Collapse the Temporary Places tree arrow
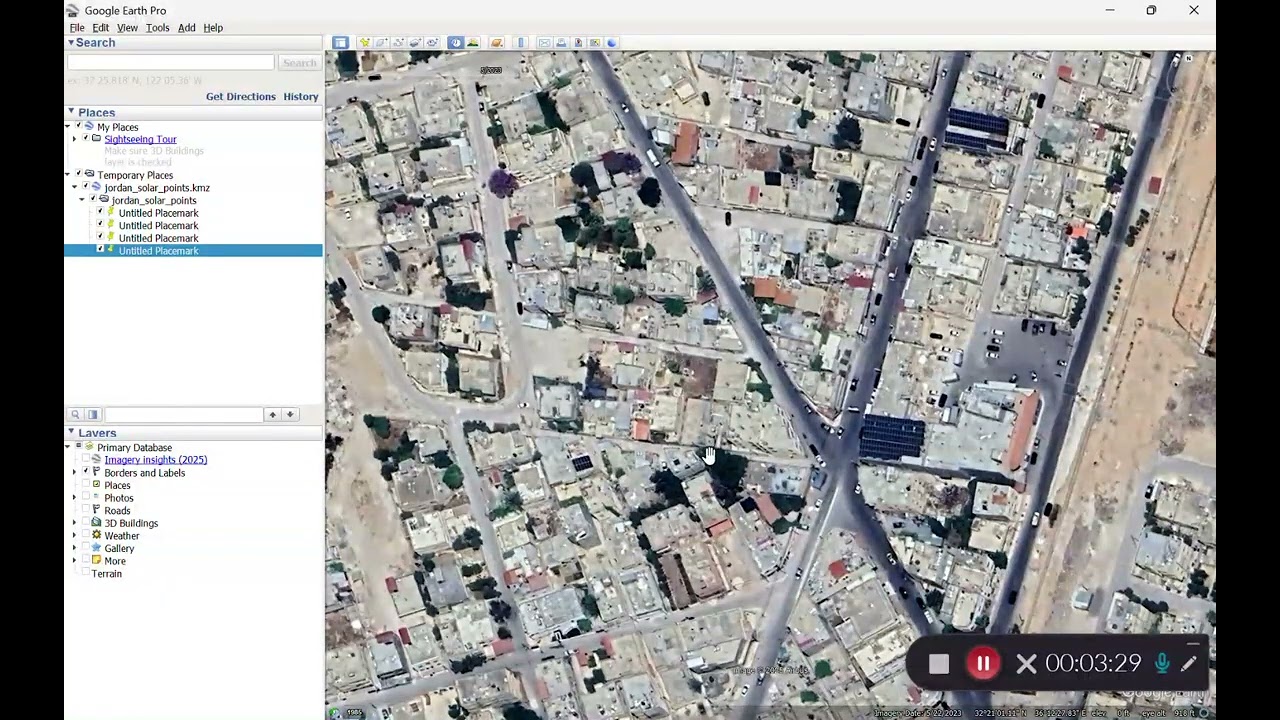This screenshot has height=720, width=1280. coord(68,175)
